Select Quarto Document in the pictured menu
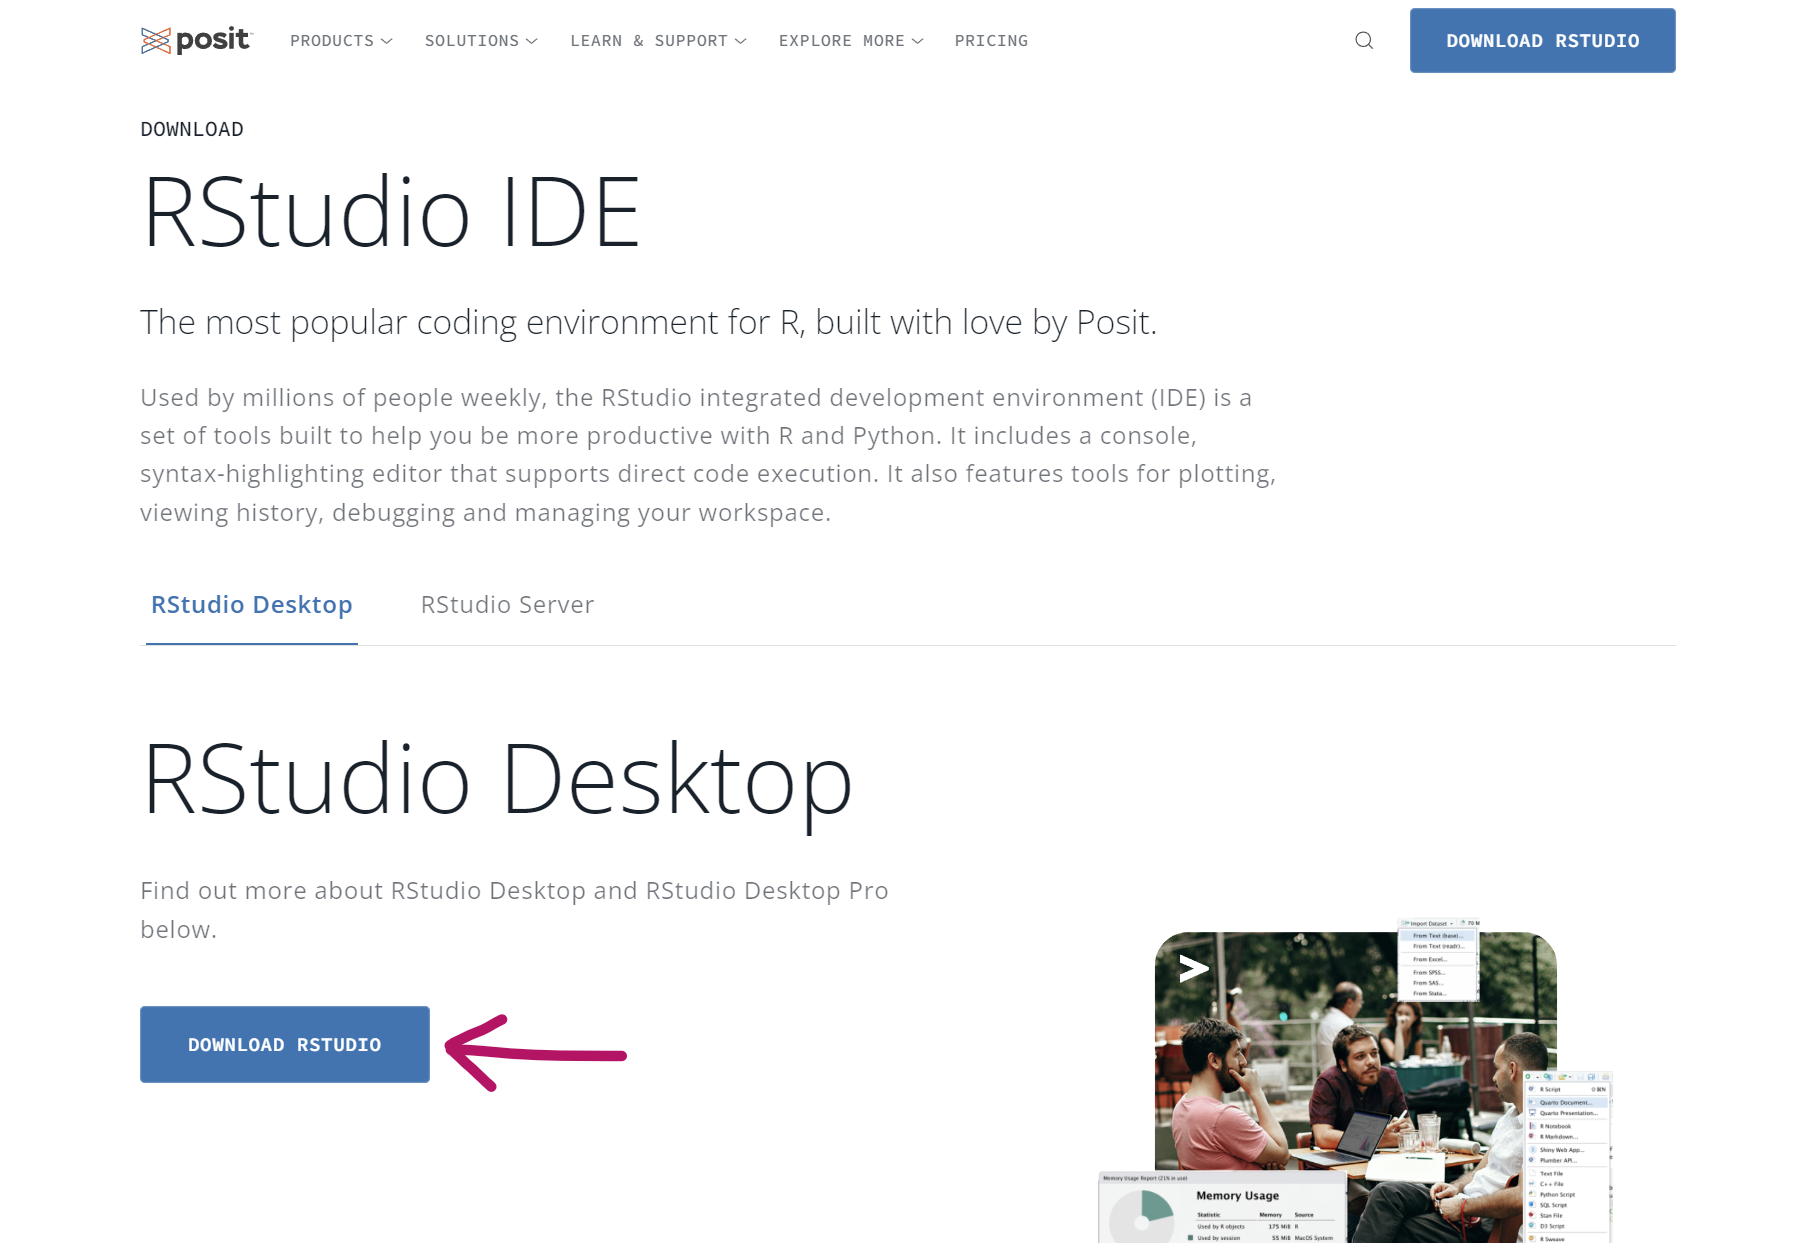1801x1243 pixels. 1565,1102
